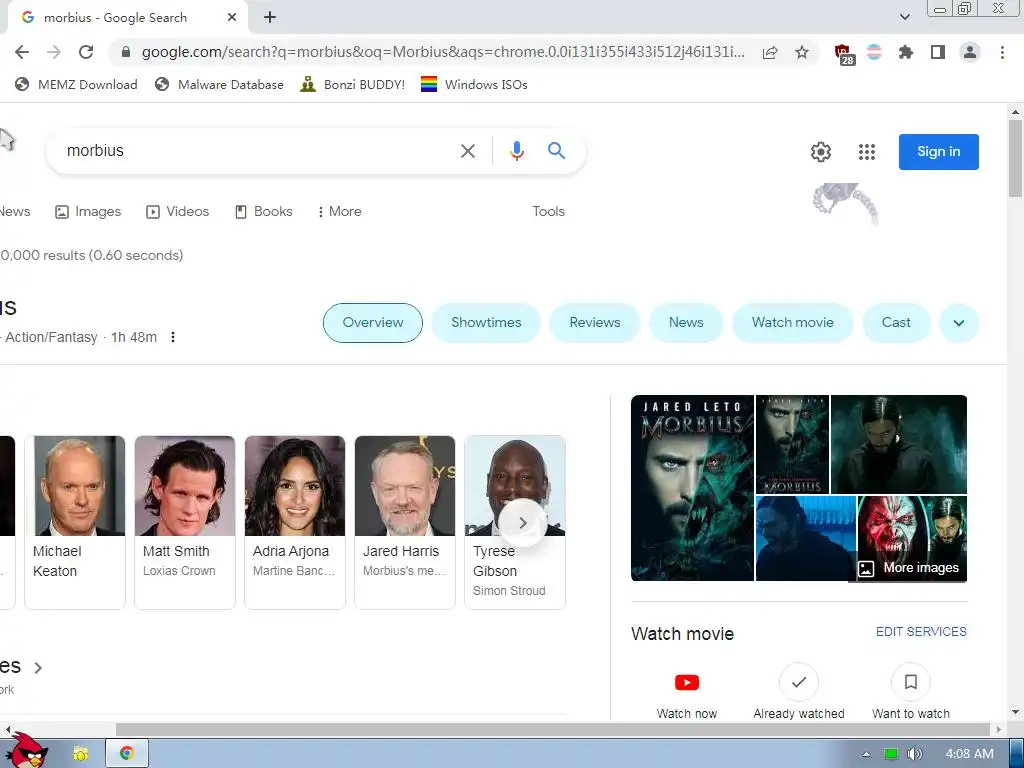Expand the More search categories
Image resolution: width=1024 pixels, height=768 pixels.
339,212
